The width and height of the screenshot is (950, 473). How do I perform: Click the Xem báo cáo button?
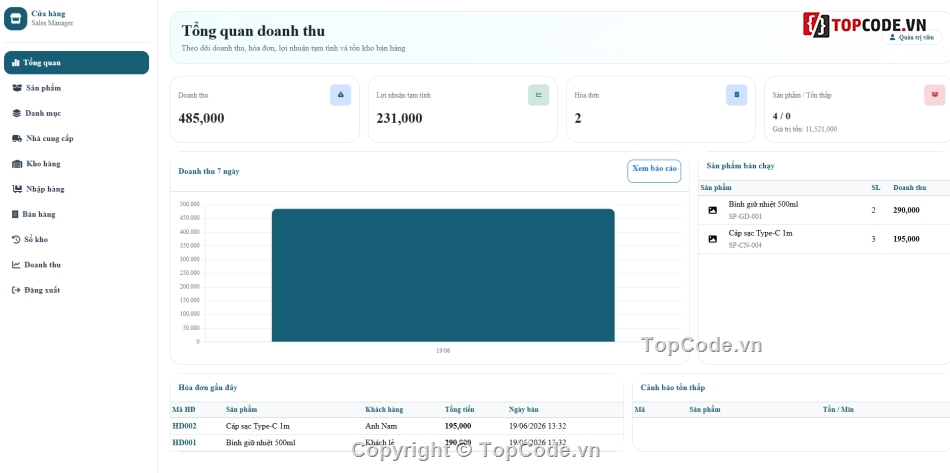click(x=654, y=171)
